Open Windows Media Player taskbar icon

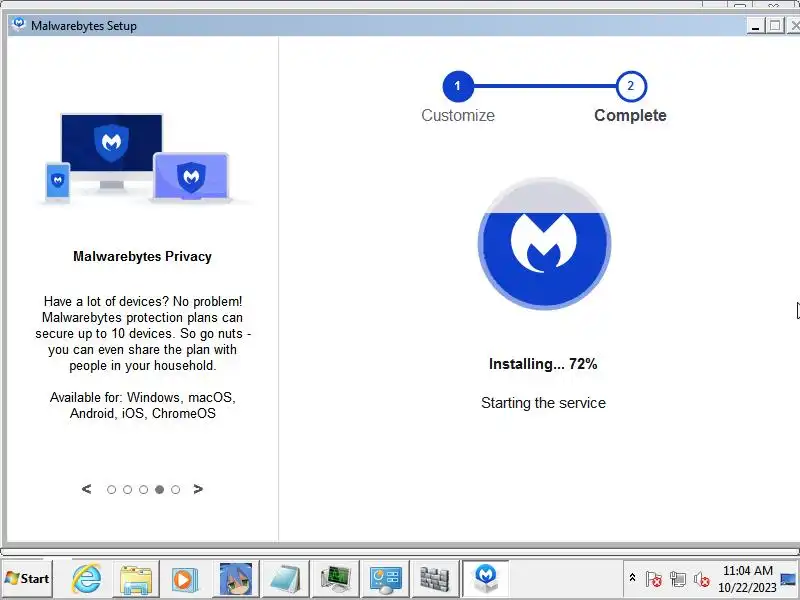185,579
